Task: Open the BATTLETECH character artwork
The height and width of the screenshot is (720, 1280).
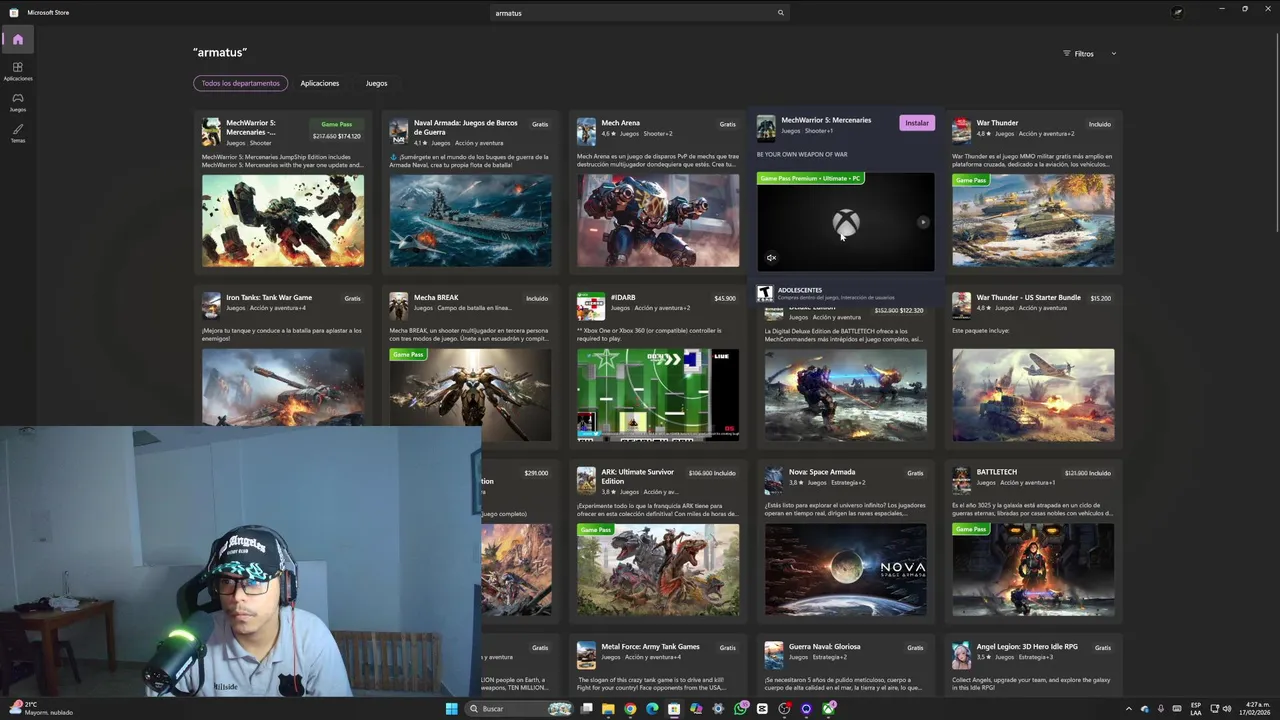Action: (x=1033, y=570)
